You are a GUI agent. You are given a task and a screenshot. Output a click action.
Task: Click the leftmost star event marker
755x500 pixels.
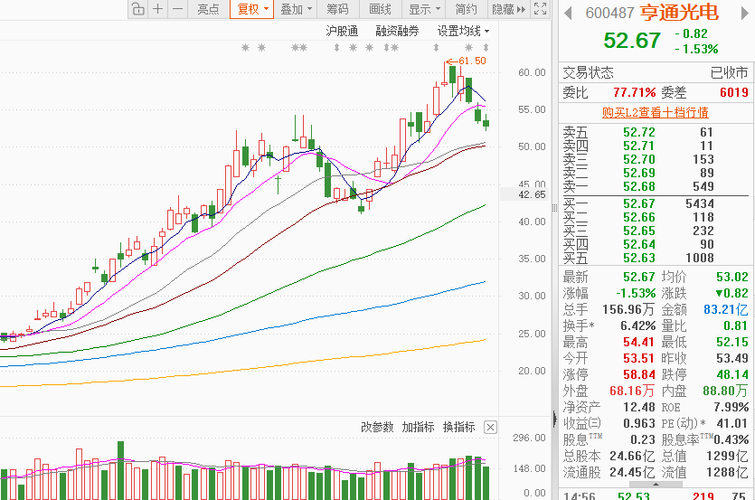point(246,48)
